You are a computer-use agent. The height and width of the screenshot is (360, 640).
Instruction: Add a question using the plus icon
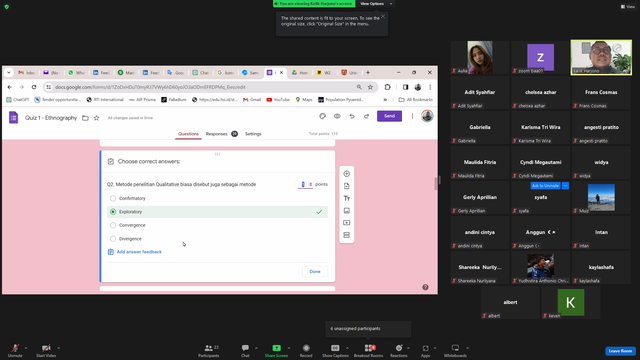click(x=347, y=174)
